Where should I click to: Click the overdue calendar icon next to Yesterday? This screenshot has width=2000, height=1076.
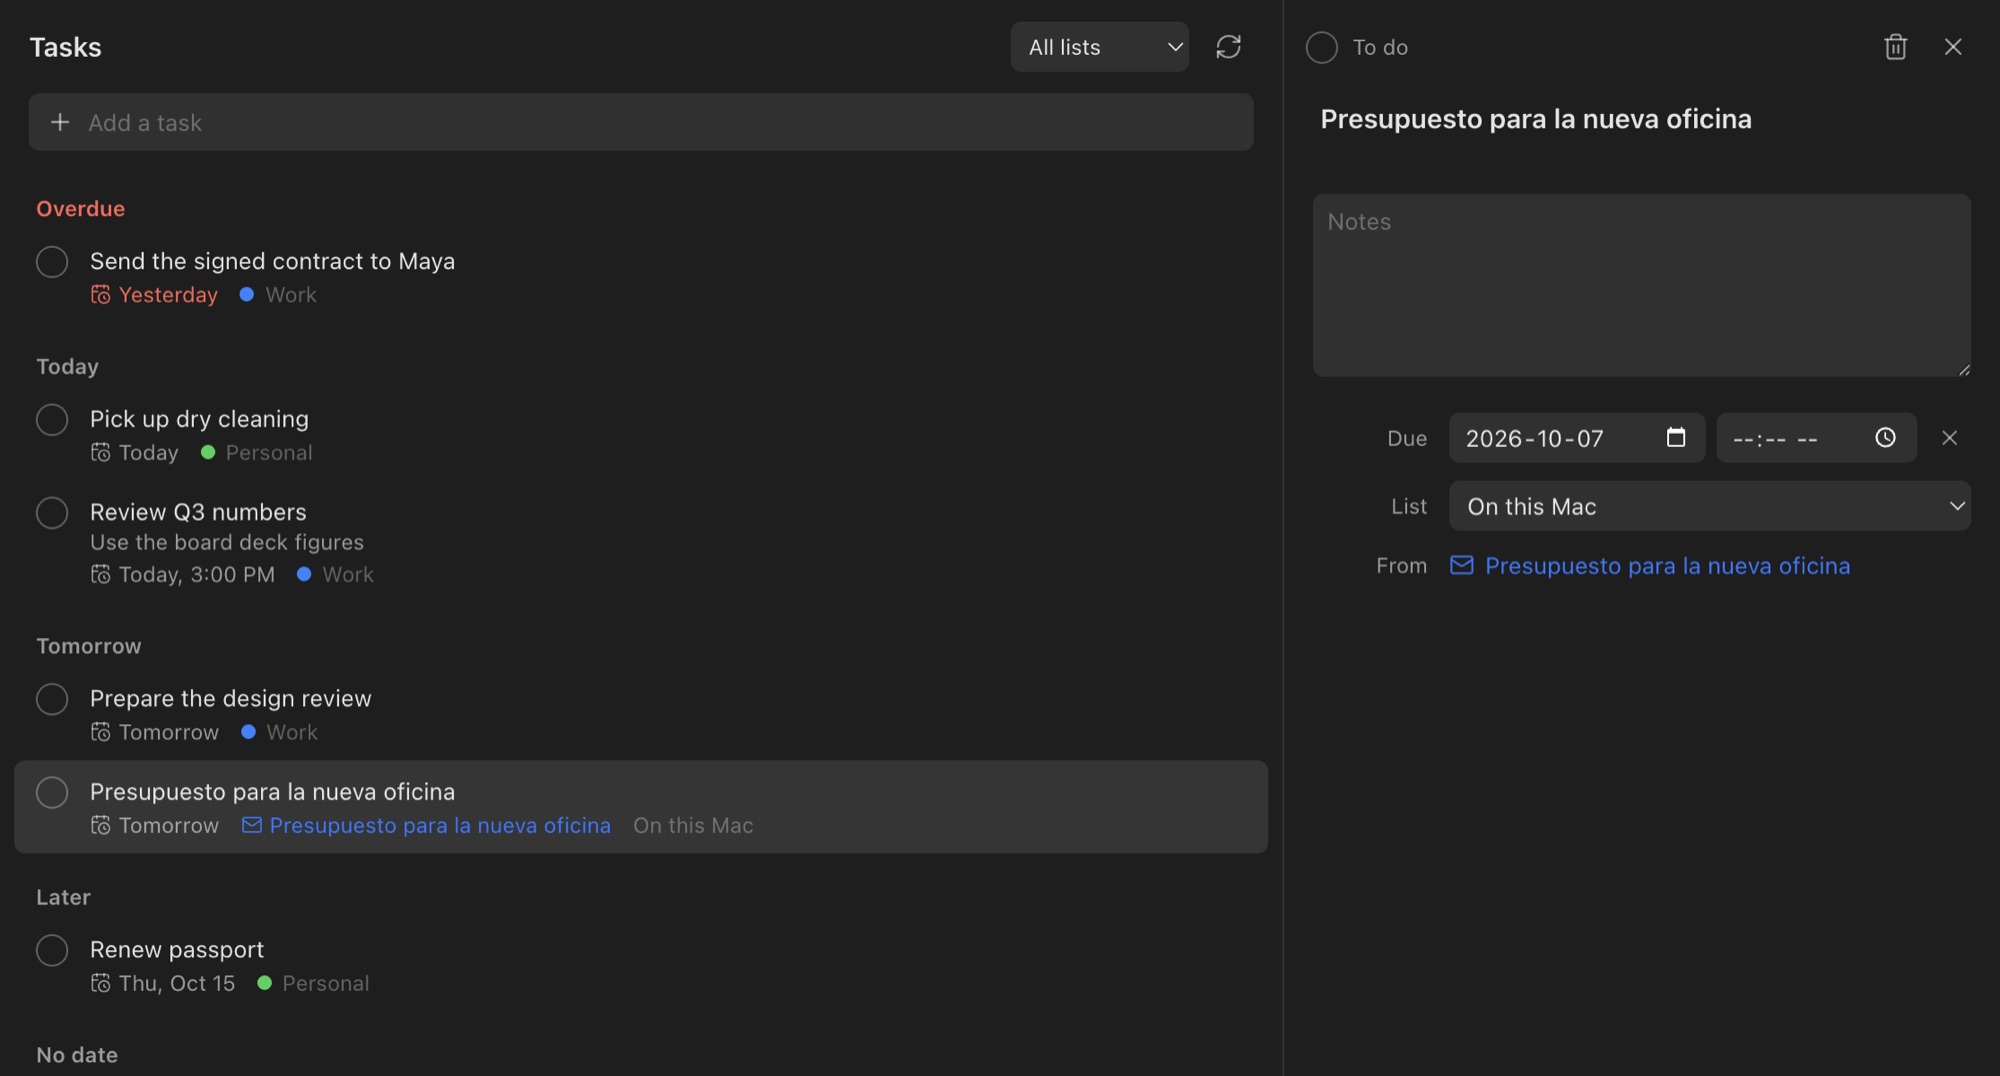click(x=100, y=294)
